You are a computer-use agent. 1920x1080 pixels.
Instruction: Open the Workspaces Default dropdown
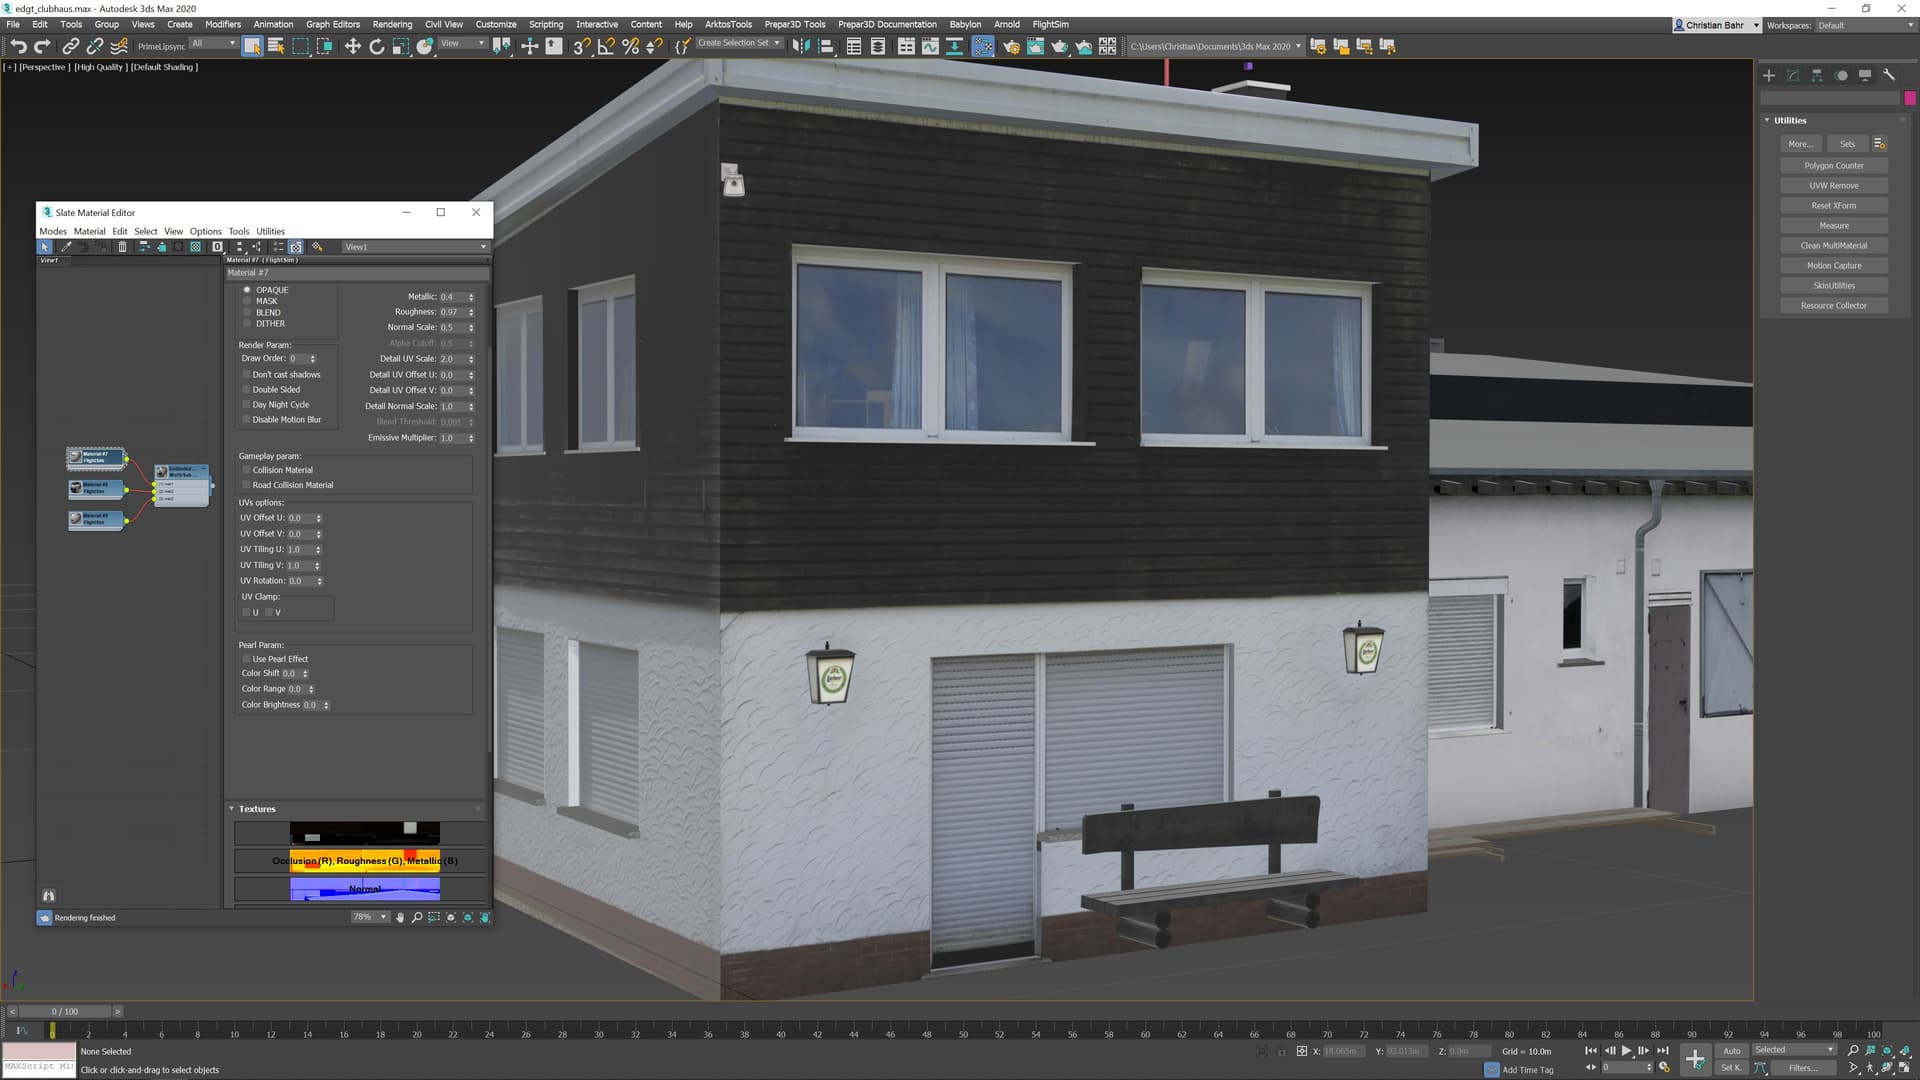click(1864, 25)
